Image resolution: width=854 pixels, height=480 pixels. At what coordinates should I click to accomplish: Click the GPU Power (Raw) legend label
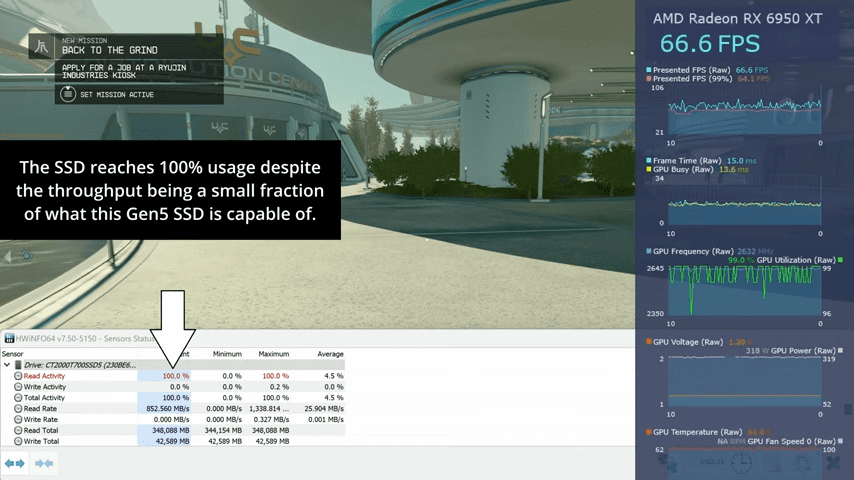pos(803,351)
